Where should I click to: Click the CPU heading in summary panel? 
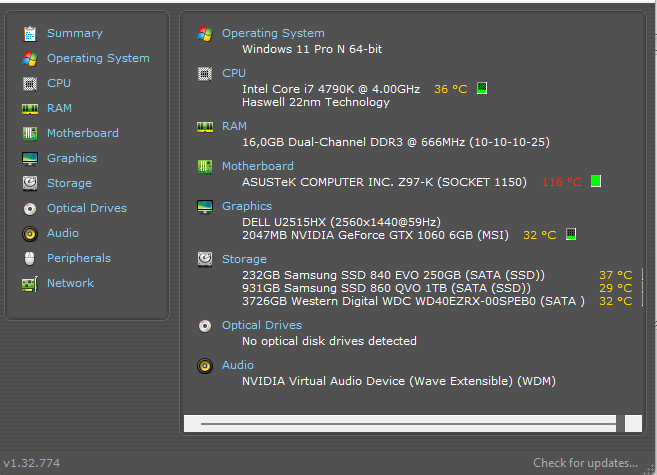tap(233, 73)
